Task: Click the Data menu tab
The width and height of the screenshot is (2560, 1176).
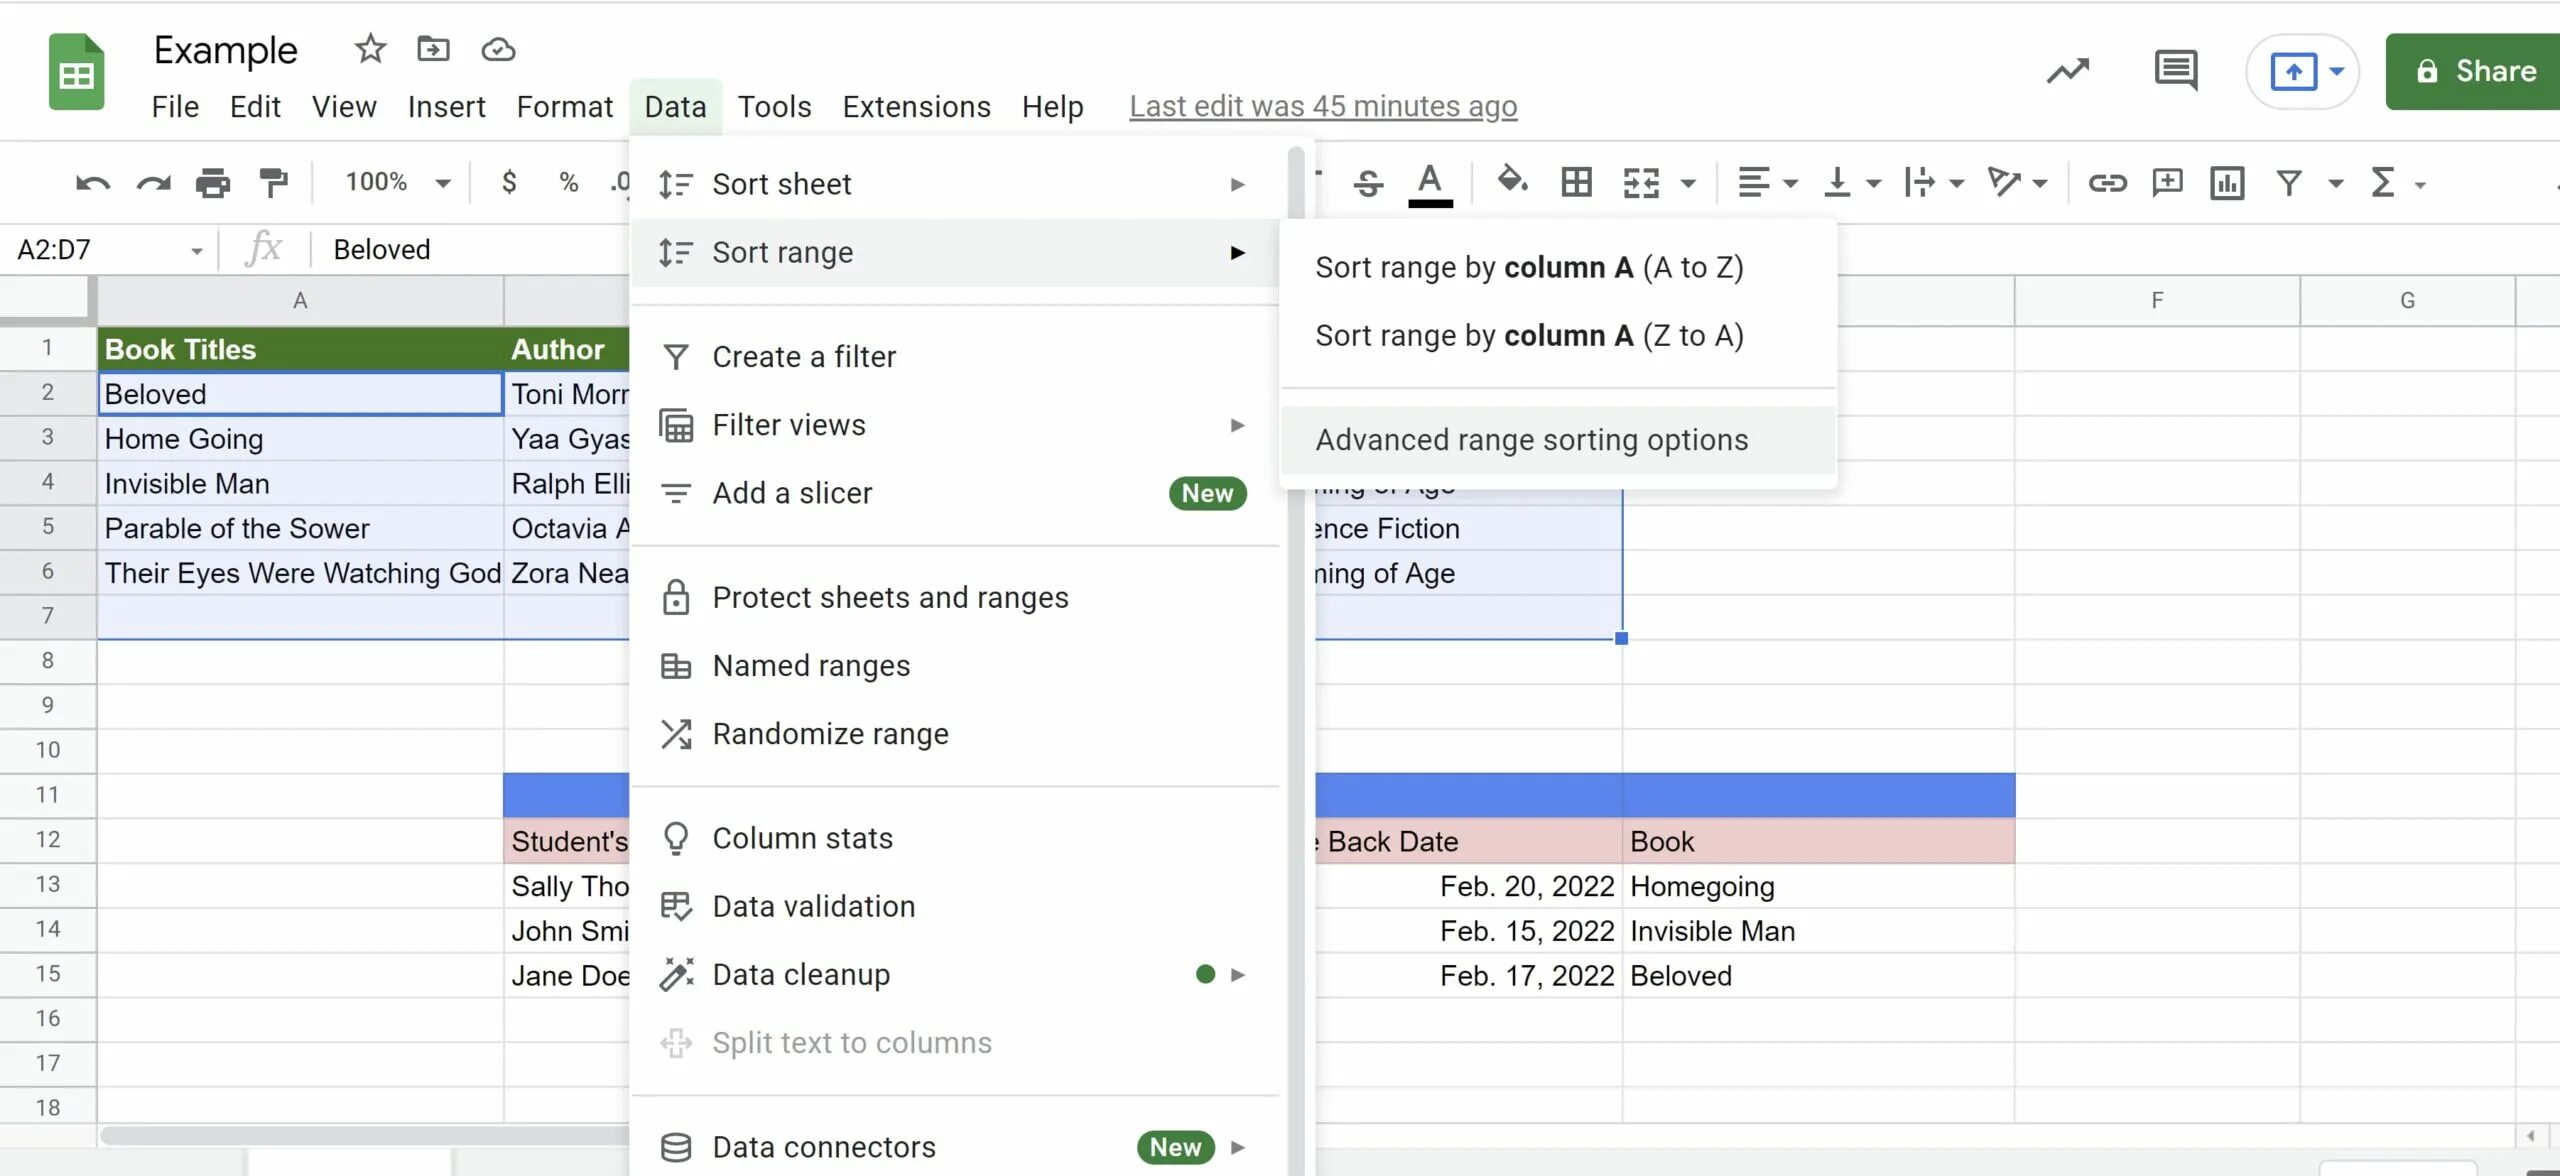Action: click(674, 106)
